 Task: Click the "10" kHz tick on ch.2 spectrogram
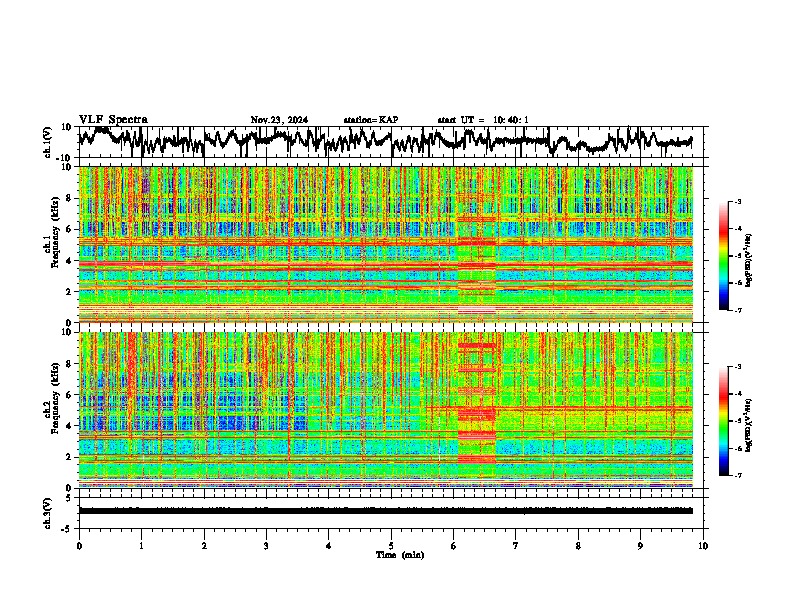(68, 332)
